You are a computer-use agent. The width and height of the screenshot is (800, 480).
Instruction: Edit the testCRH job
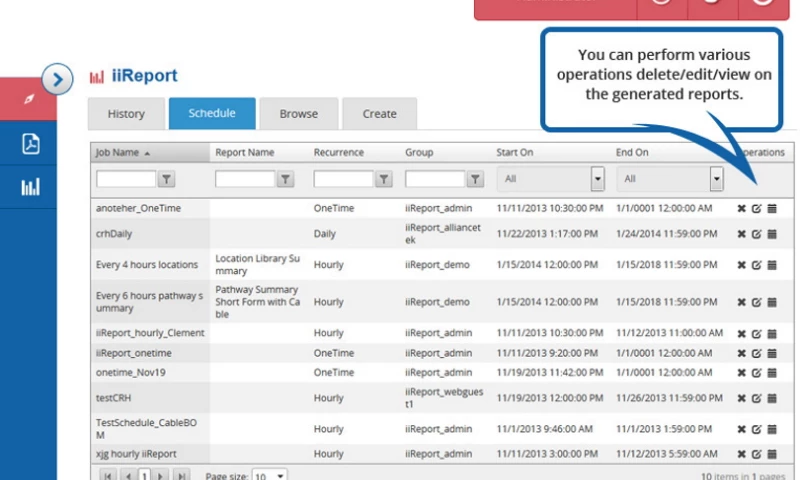[x=756, y=398]
